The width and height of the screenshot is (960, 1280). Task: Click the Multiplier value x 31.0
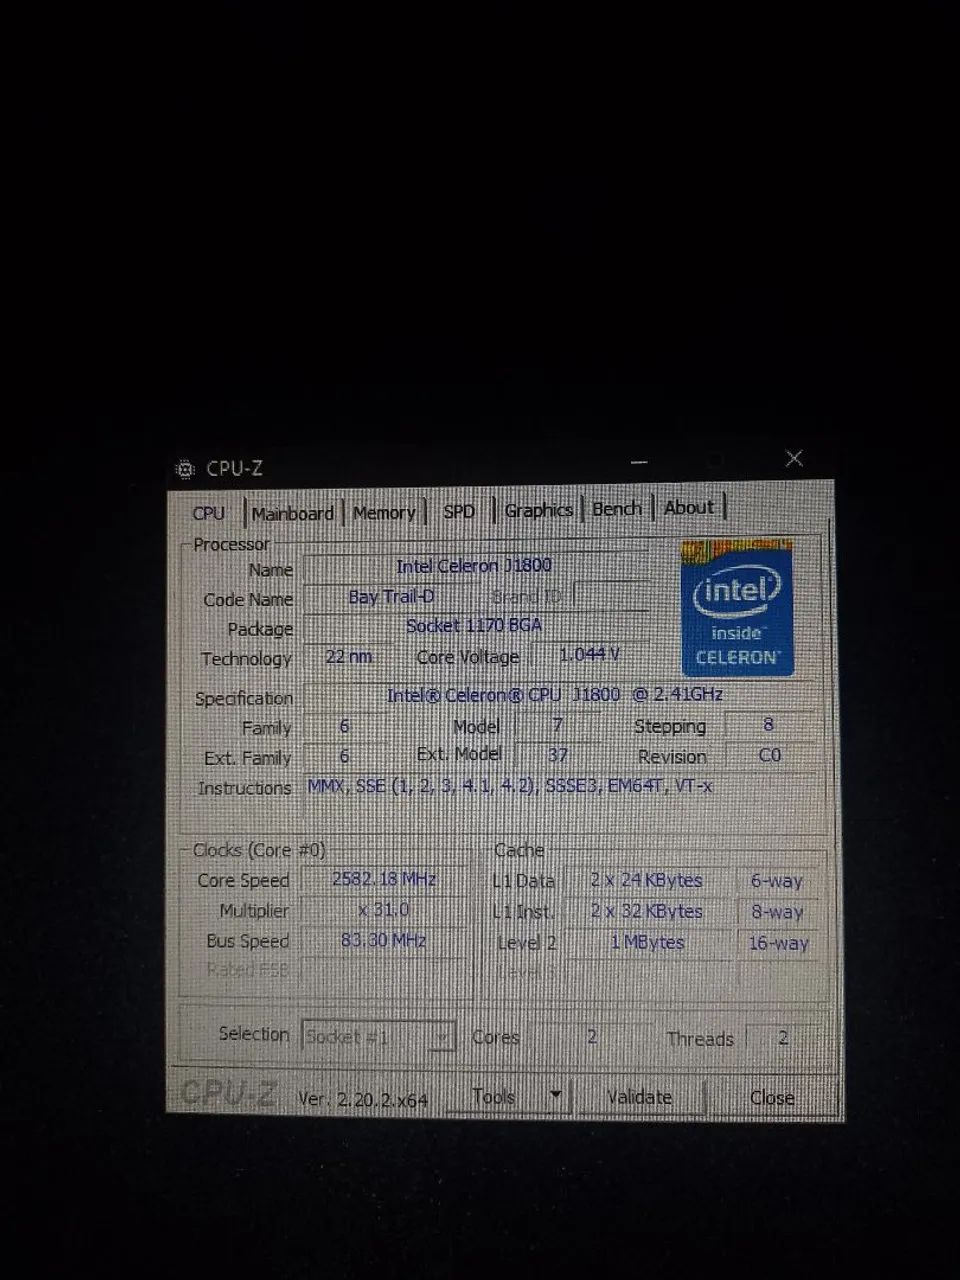pos(384,910)
